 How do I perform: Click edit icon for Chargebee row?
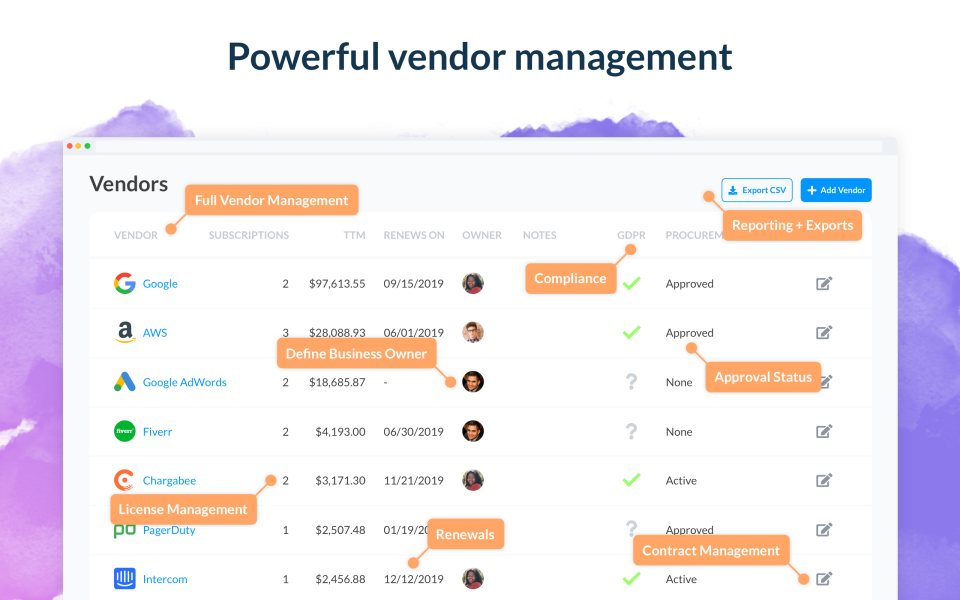824,480
